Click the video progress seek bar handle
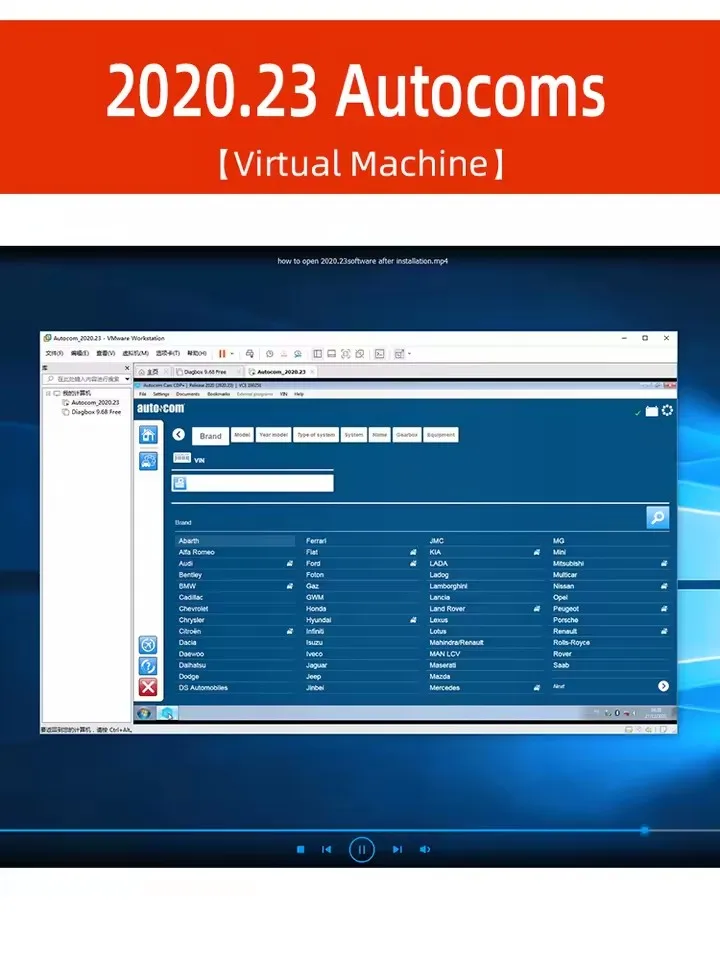720x960 pixels. tap(644, 830)
